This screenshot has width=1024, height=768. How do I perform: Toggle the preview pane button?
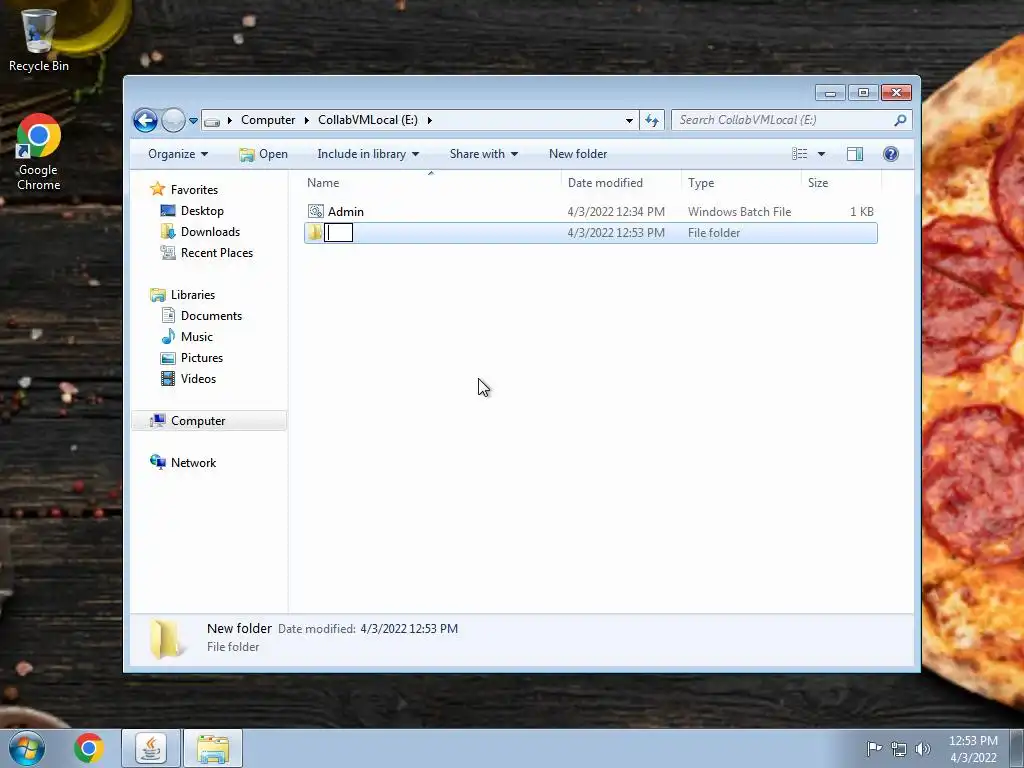click(x=855, y=154)
